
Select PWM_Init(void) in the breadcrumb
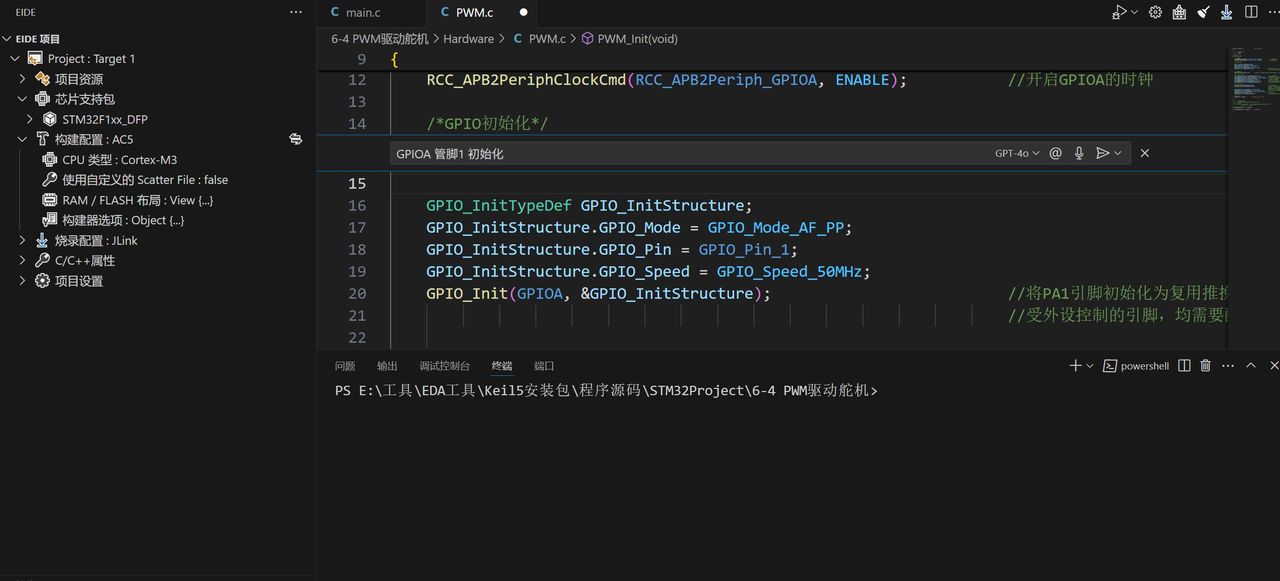click(x=637, y=38)
